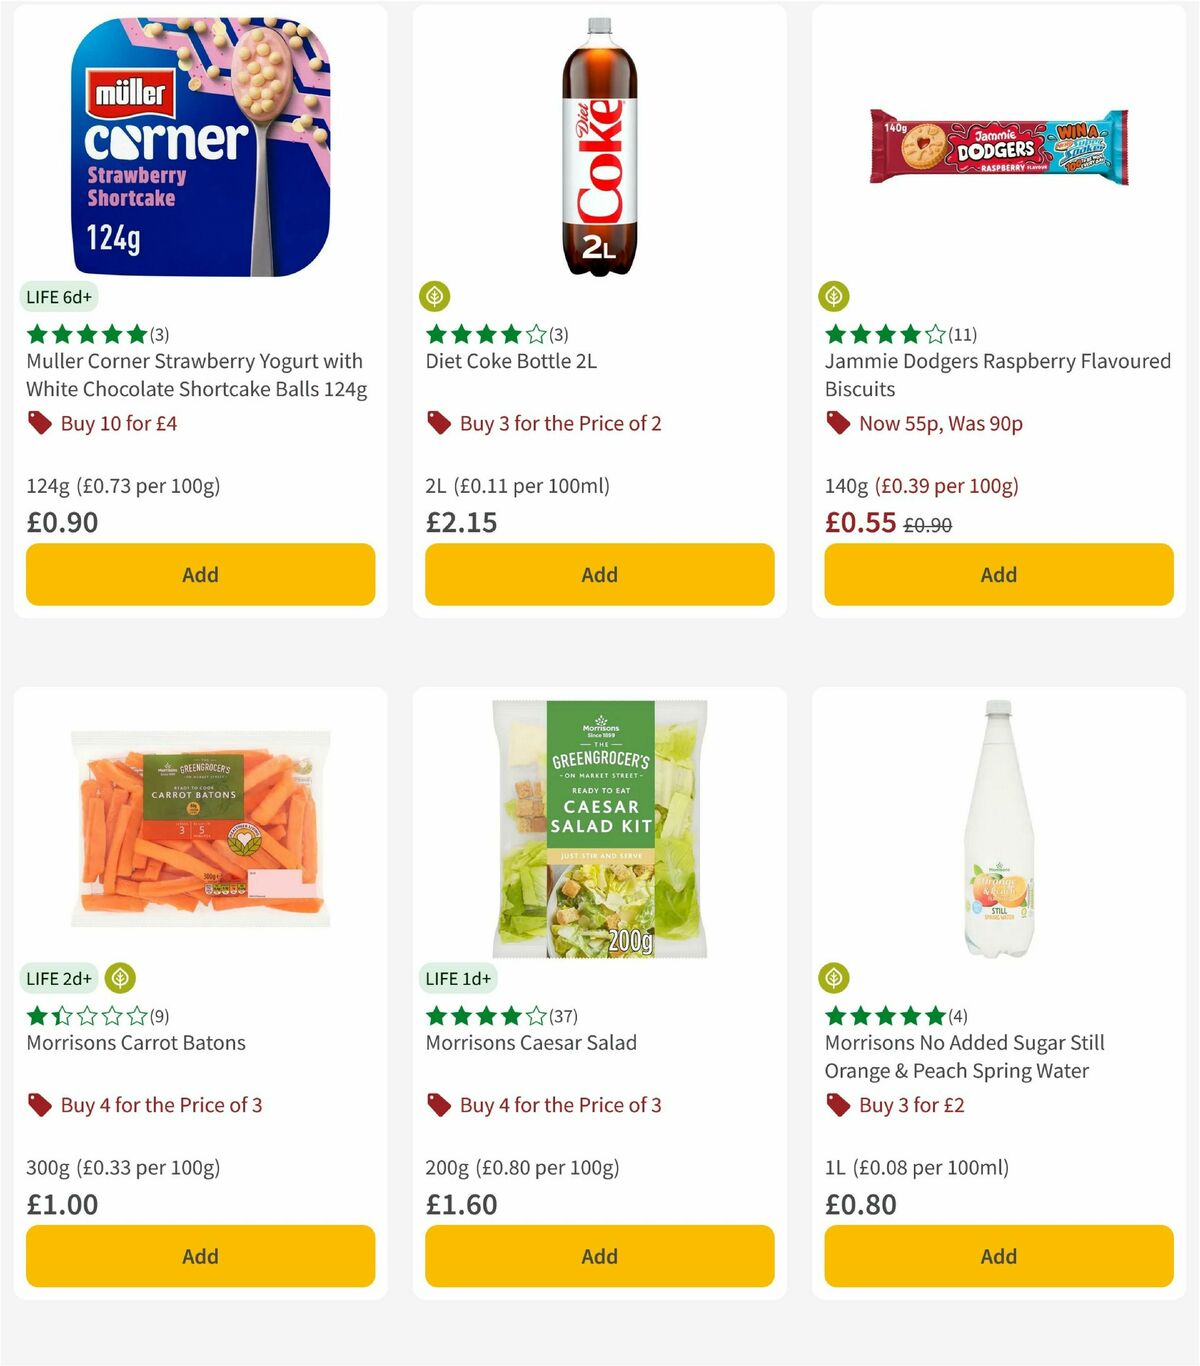Screen dimensions: 1200x1366
Task: Open the Jammie Dodgers Raspberry Flavoured Biscuits product page
Action: (997, 375)
